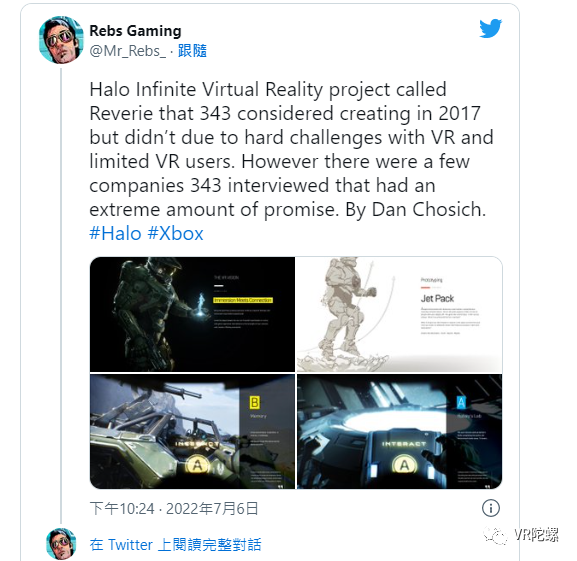Click Rebs Gaming profile avatar at top

click(x=61, y=40)
